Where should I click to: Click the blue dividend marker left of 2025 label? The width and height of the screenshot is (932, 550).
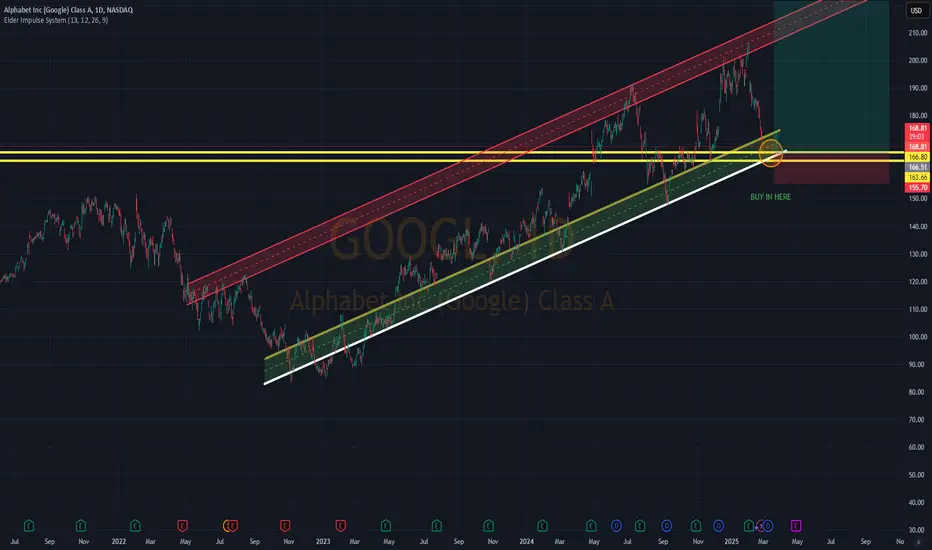(719, 526)
